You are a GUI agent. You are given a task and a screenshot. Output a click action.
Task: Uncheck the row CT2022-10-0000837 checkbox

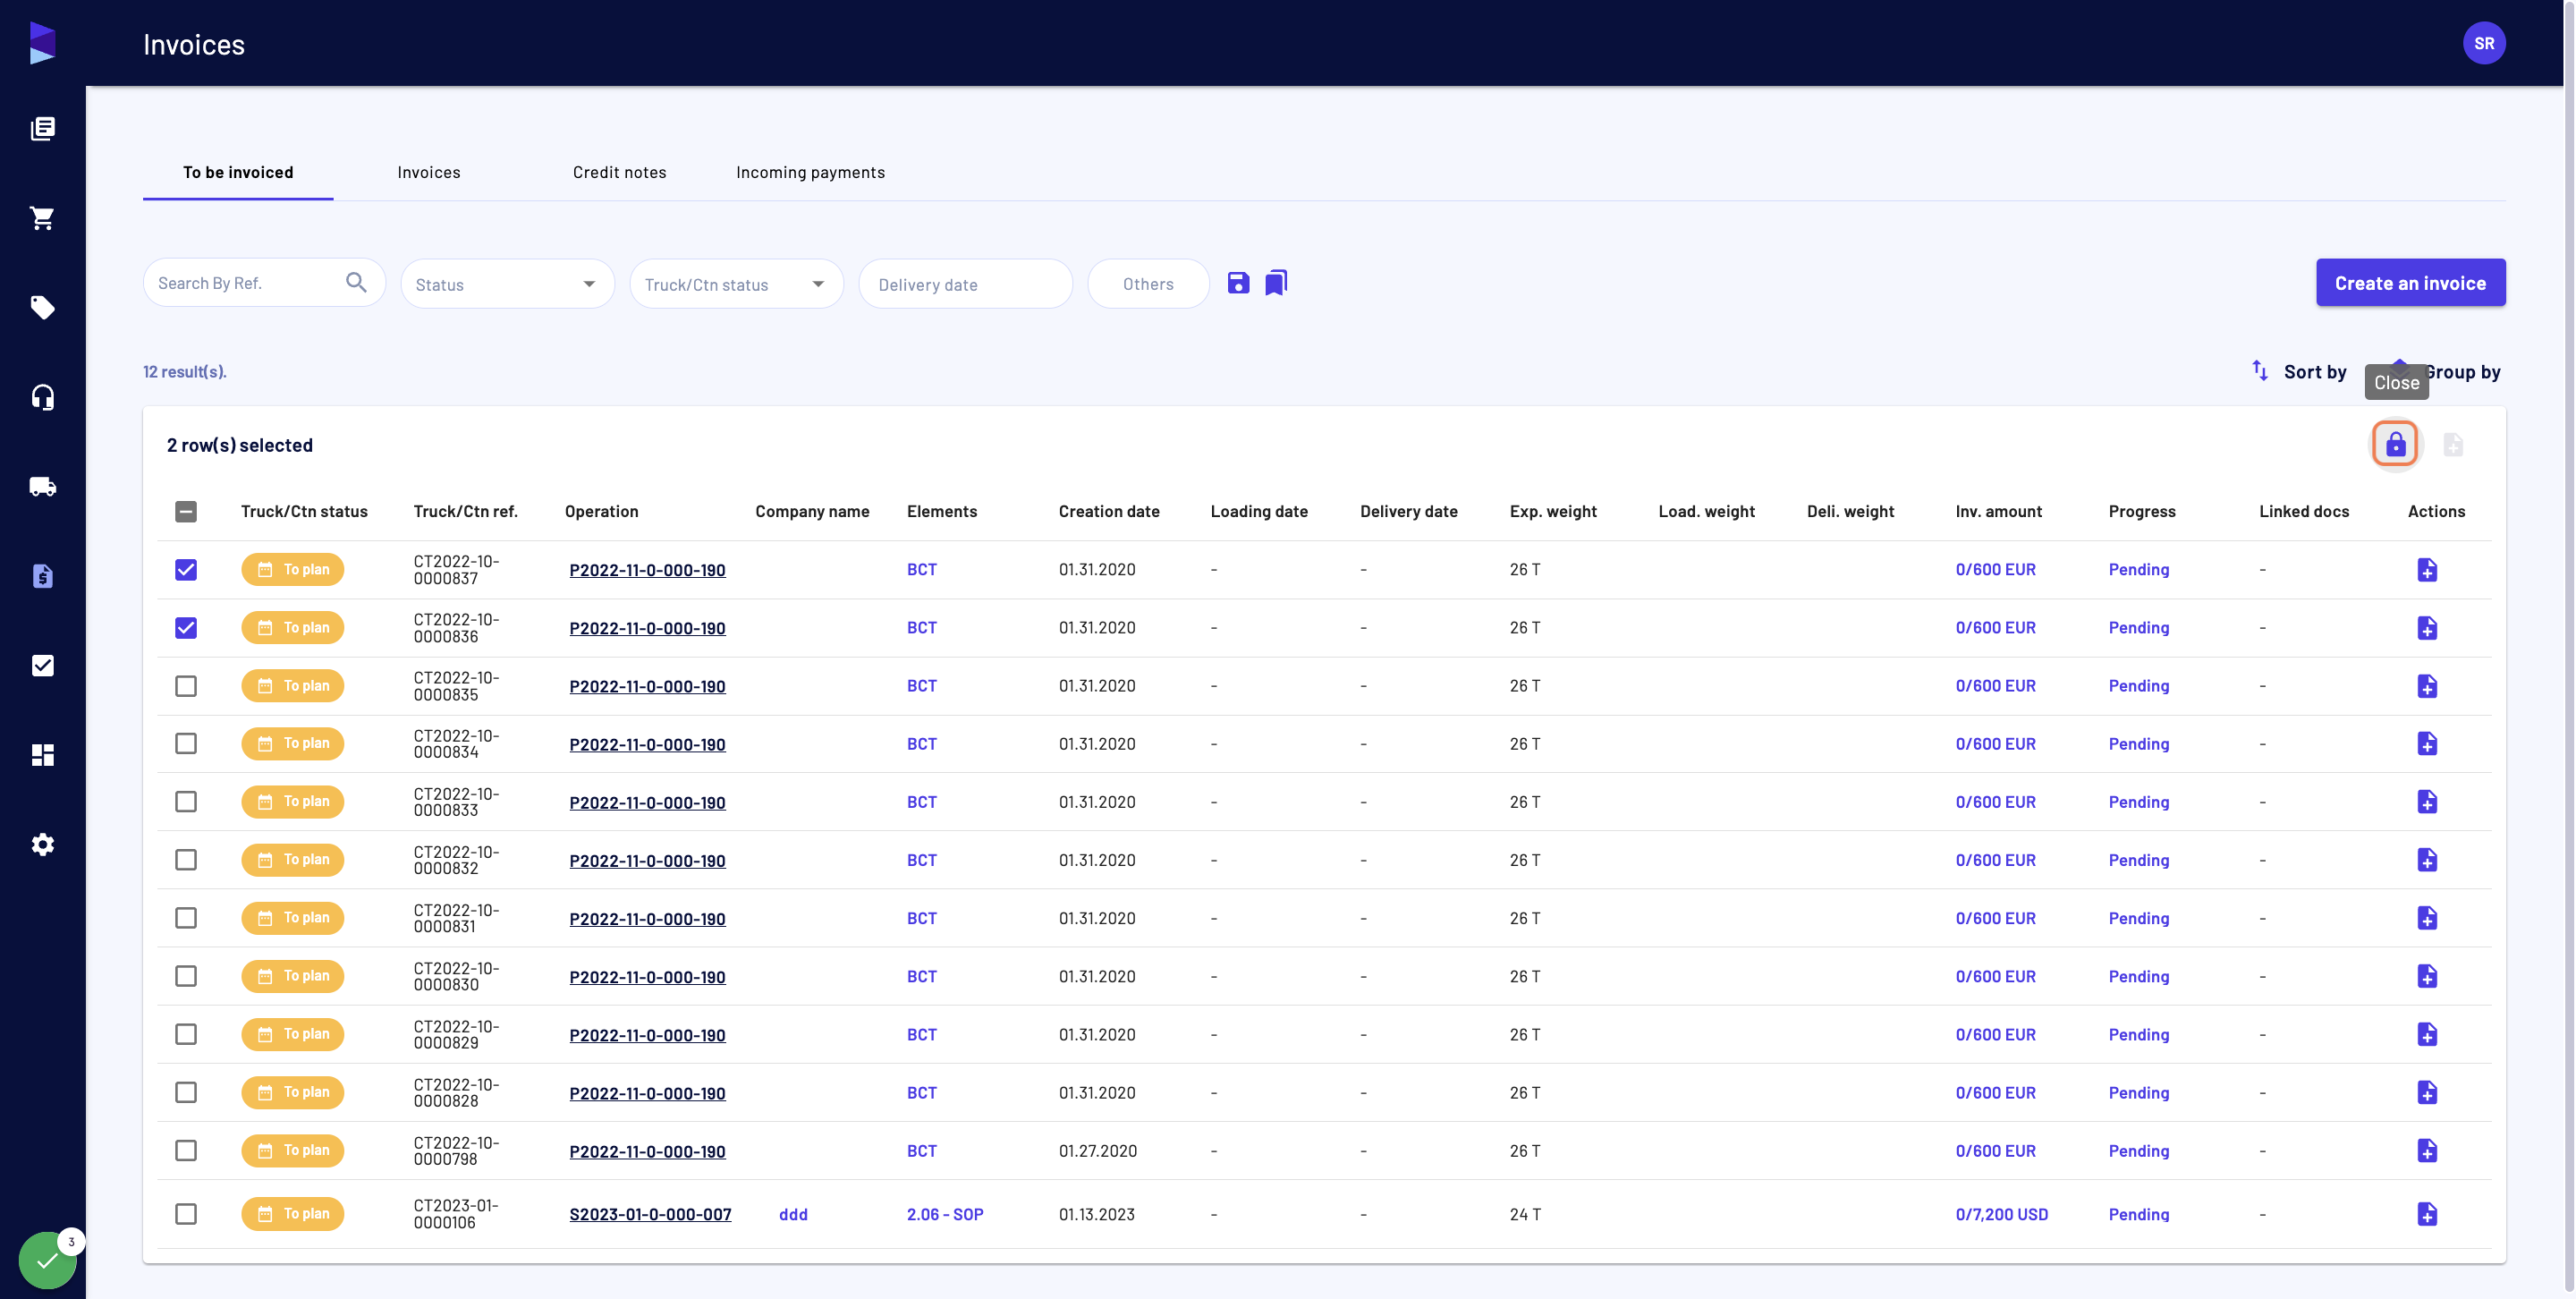tap(186, 570)
